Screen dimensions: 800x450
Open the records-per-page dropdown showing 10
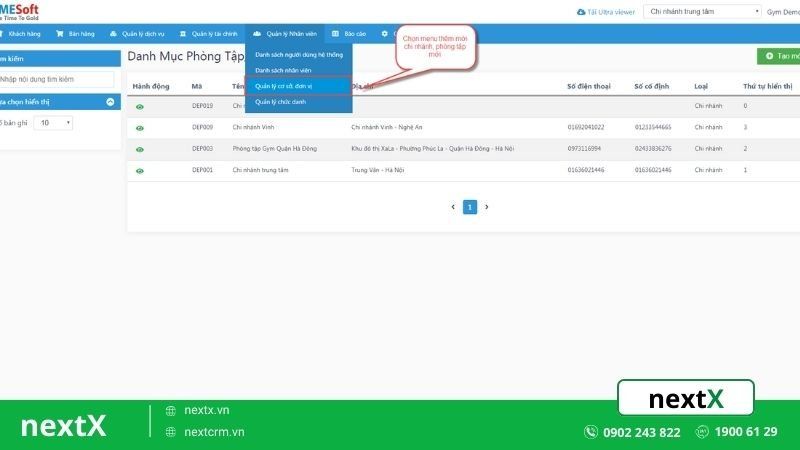53,122
